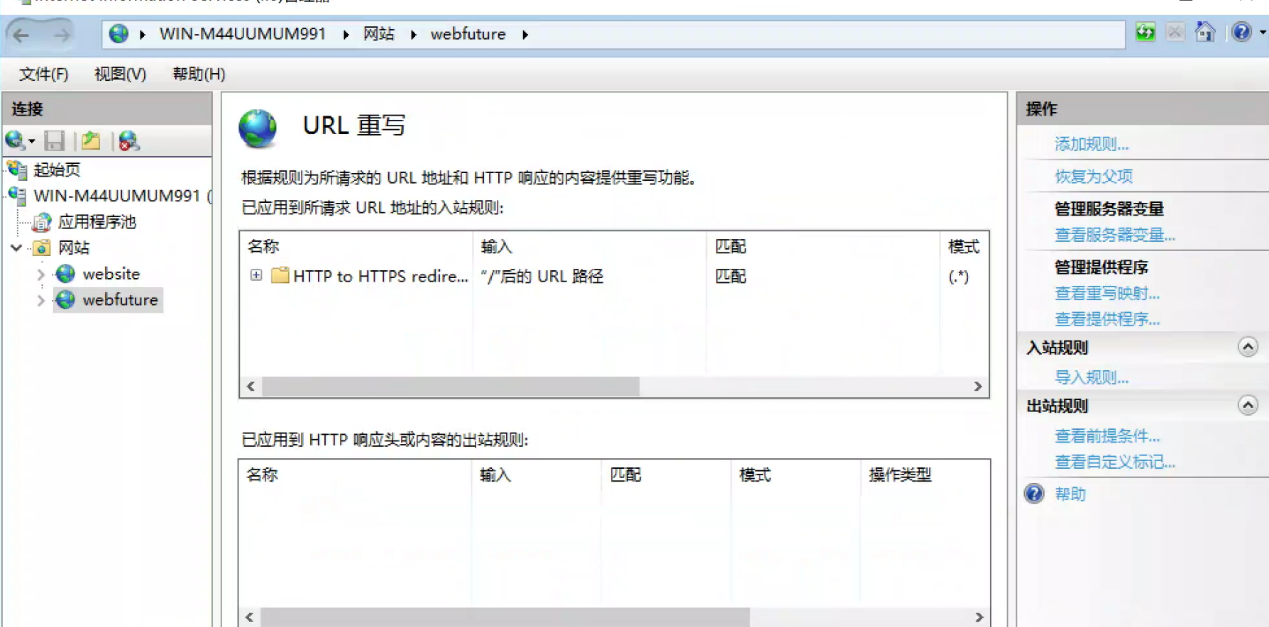Click the create new connection globe icon
The width and height of the screenshot is (1269, 627).
click(19, 141)
